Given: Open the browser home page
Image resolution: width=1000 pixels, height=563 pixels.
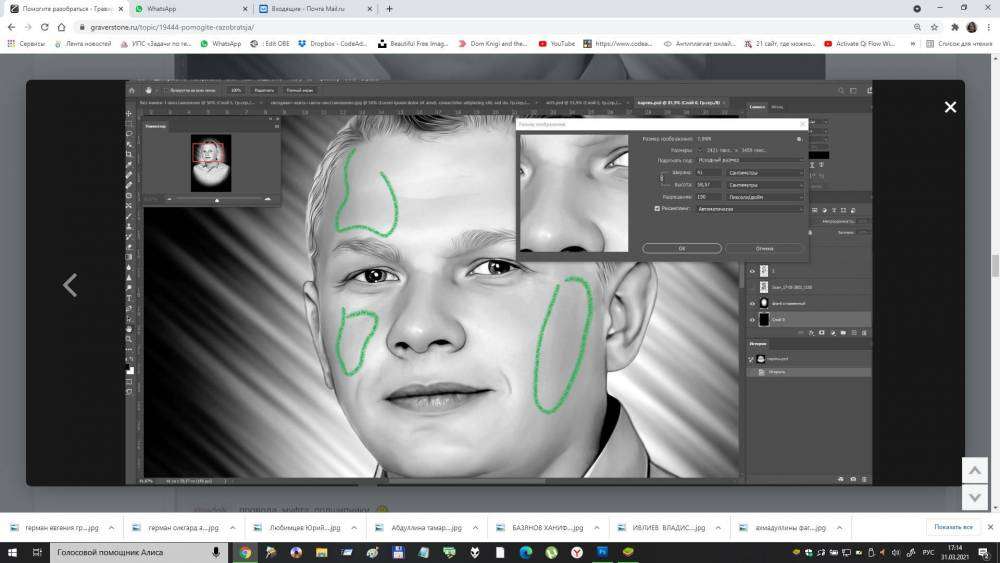Looking at the screenshot, I should (x=61, y=27).
